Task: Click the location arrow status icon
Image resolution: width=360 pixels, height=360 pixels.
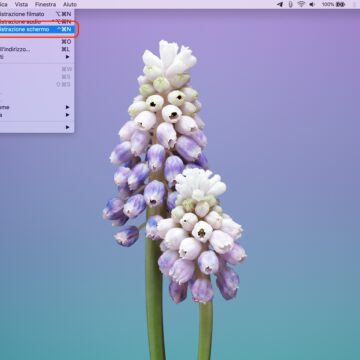Action: (280, 4)
